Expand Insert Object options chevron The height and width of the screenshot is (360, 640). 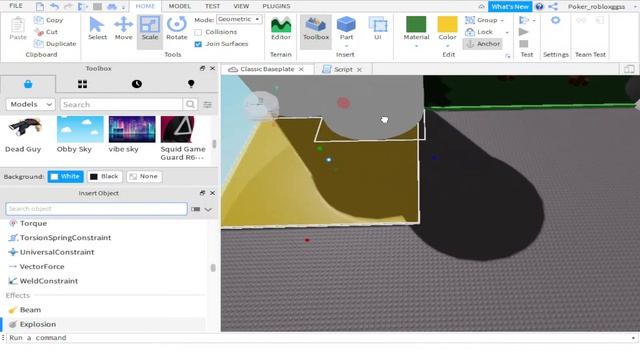(208, 209)
